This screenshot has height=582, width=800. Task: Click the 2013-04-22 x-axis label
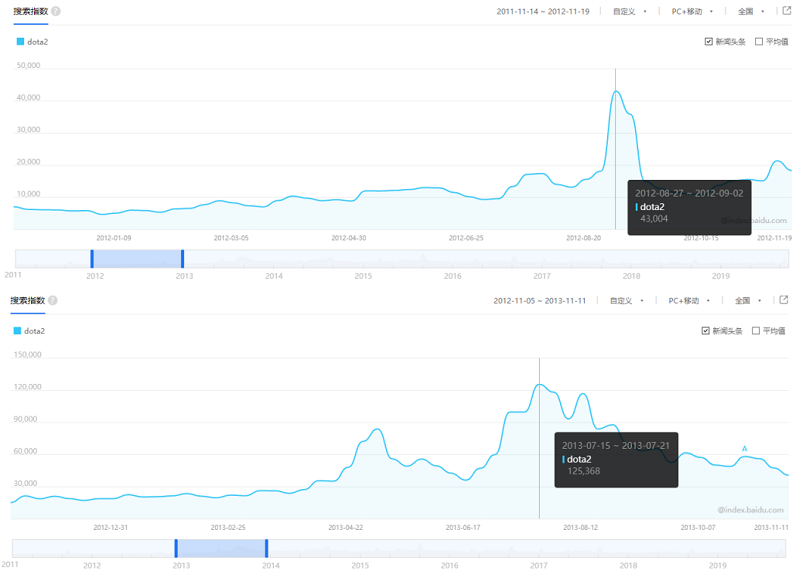pyautogui.click(x=345, y=527)
